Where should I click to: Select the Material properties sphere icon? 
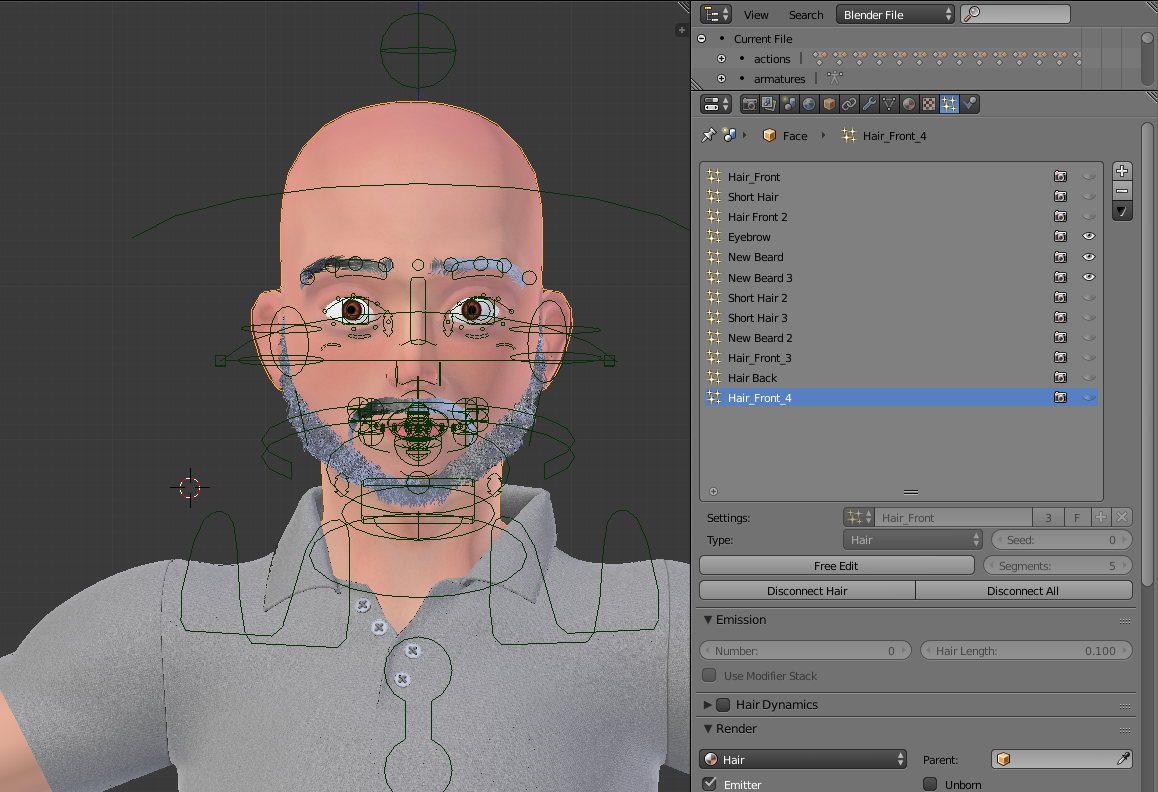click(x=909, y=104)
